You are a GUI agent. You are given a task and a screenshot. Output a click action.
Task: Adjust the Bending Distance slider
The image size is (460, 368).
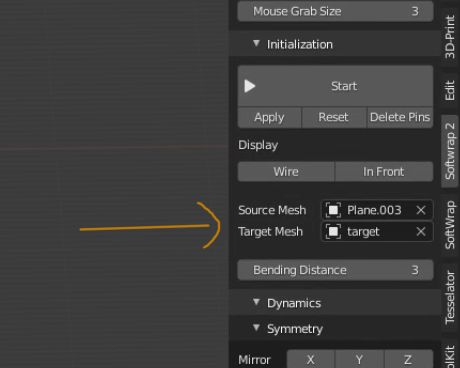(335, 270)
